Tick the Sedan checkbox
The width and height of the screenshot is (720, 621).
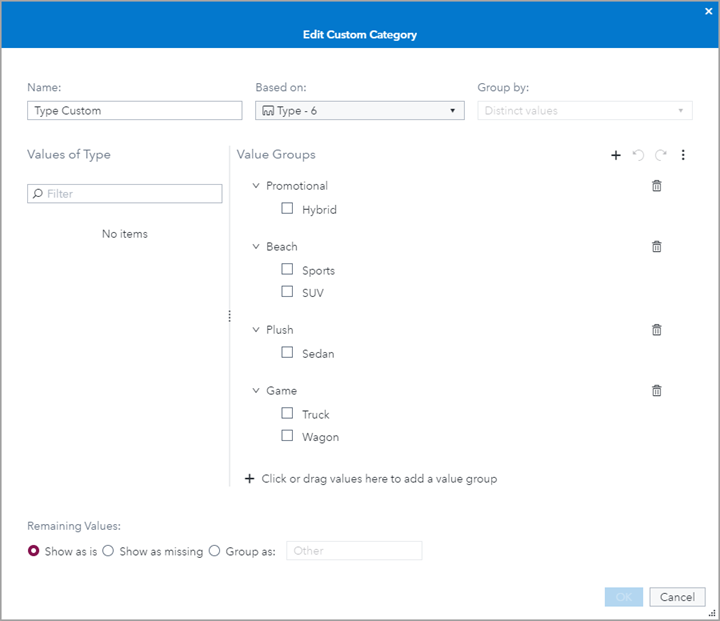click(288, 353)
